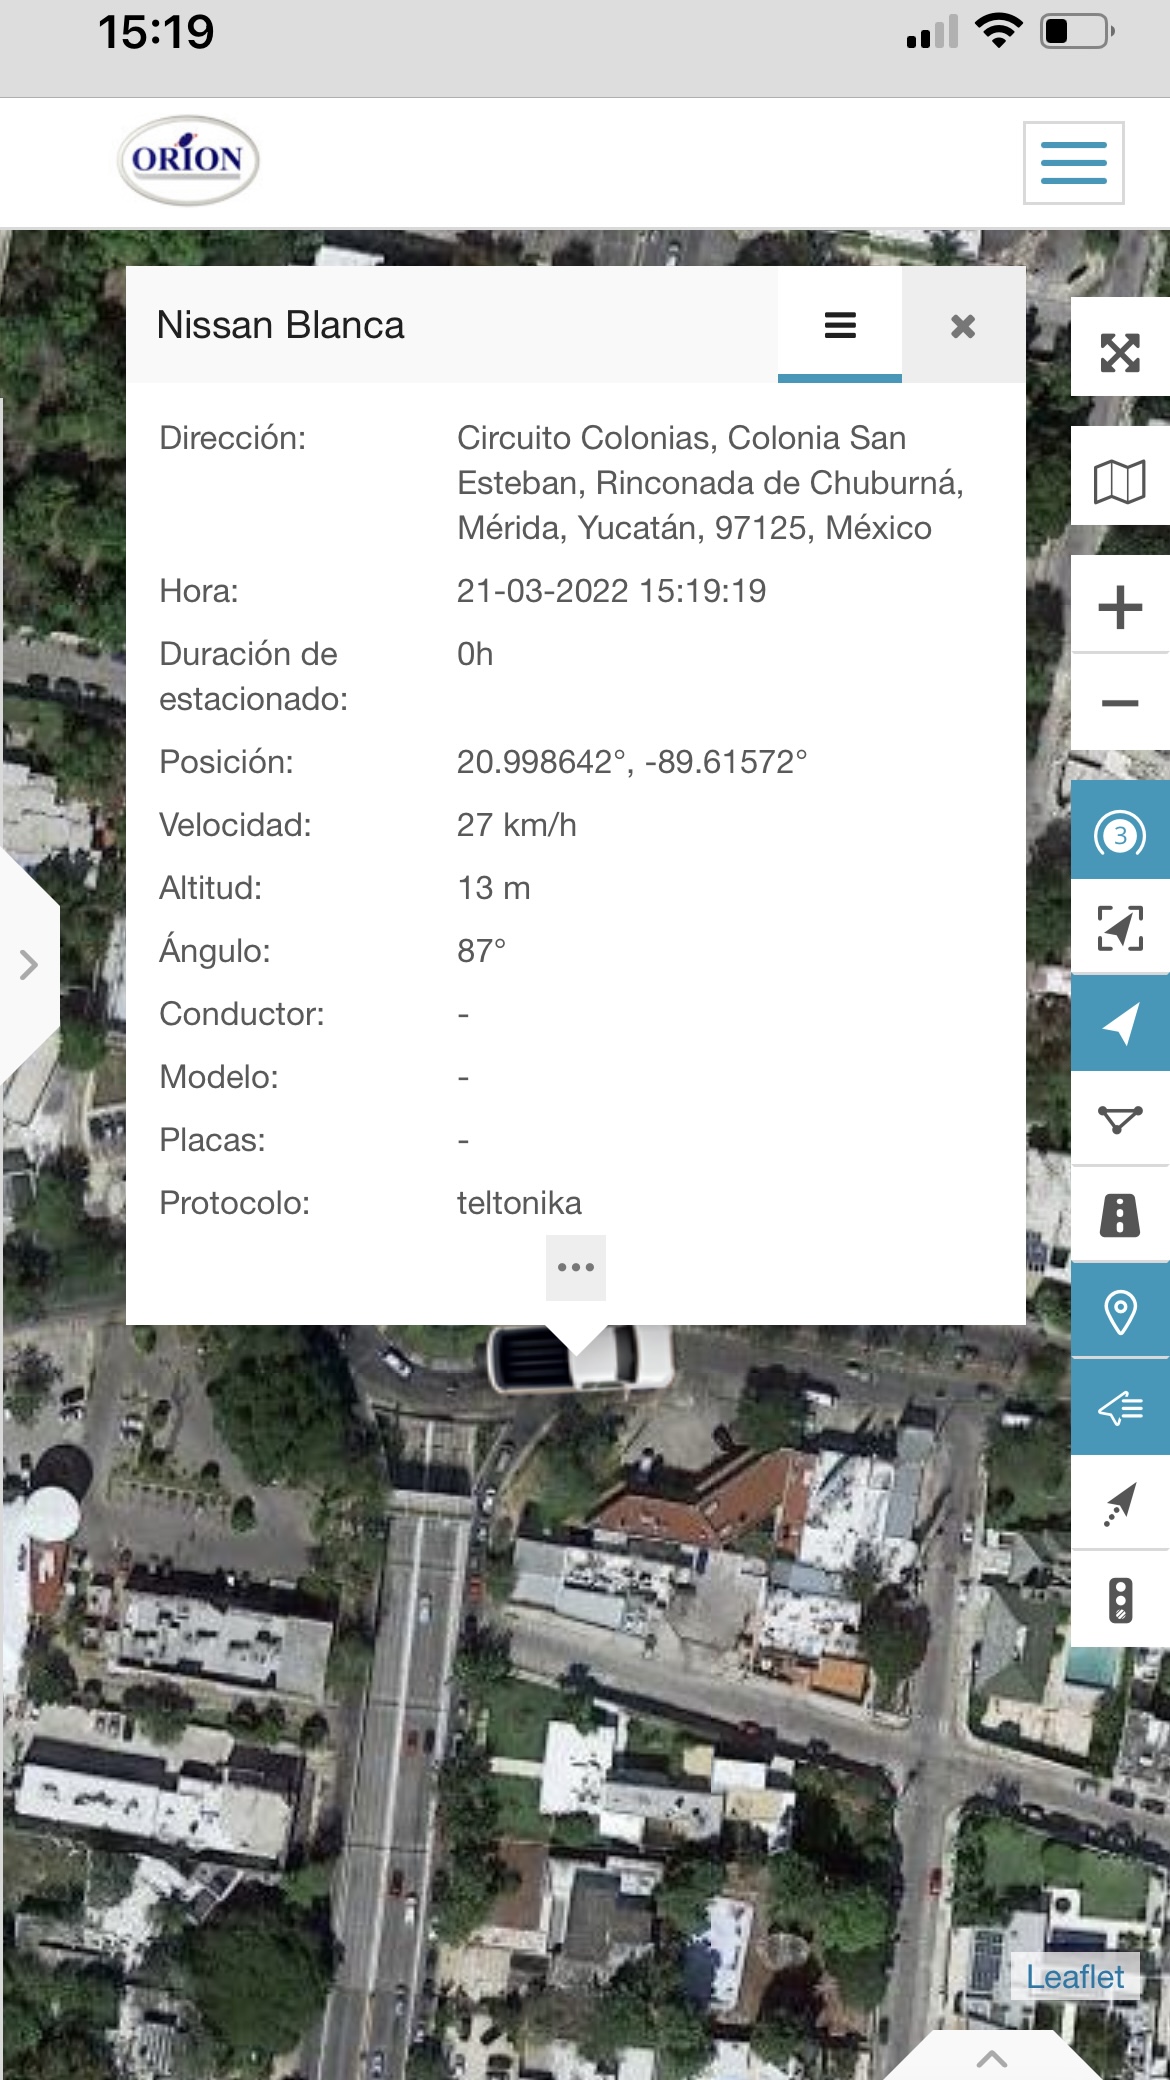Click the protocol value teltonika

click(x=519, y=1203)
